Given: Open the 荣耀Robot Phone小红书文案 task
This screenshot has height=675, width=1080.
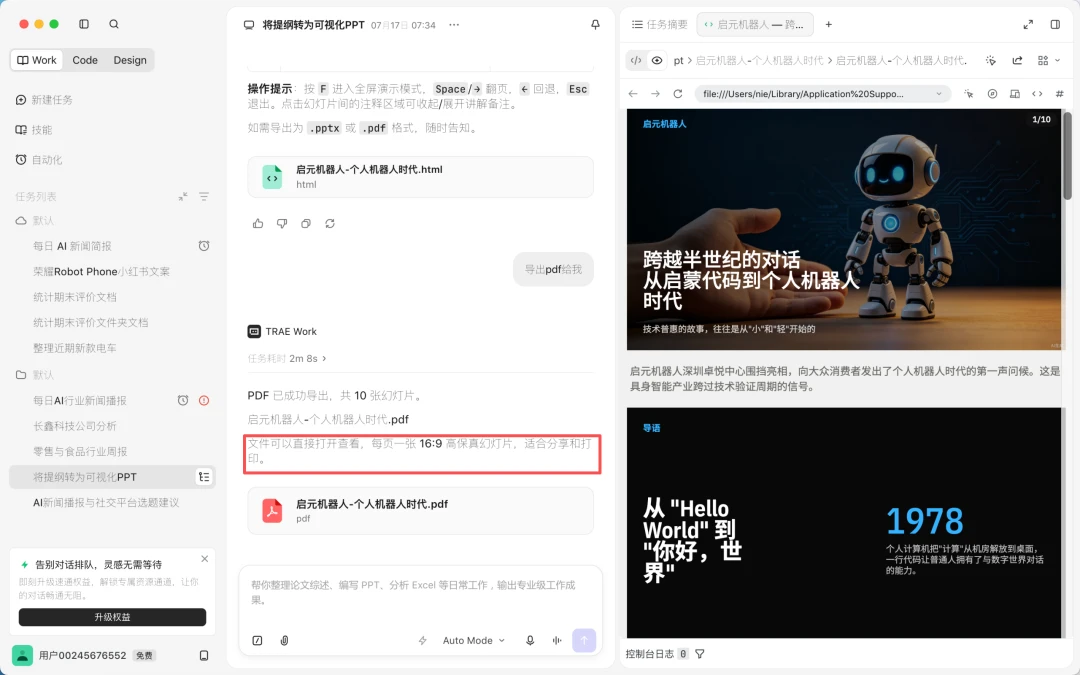Looking at the screenshot, I should click(101, 271).
